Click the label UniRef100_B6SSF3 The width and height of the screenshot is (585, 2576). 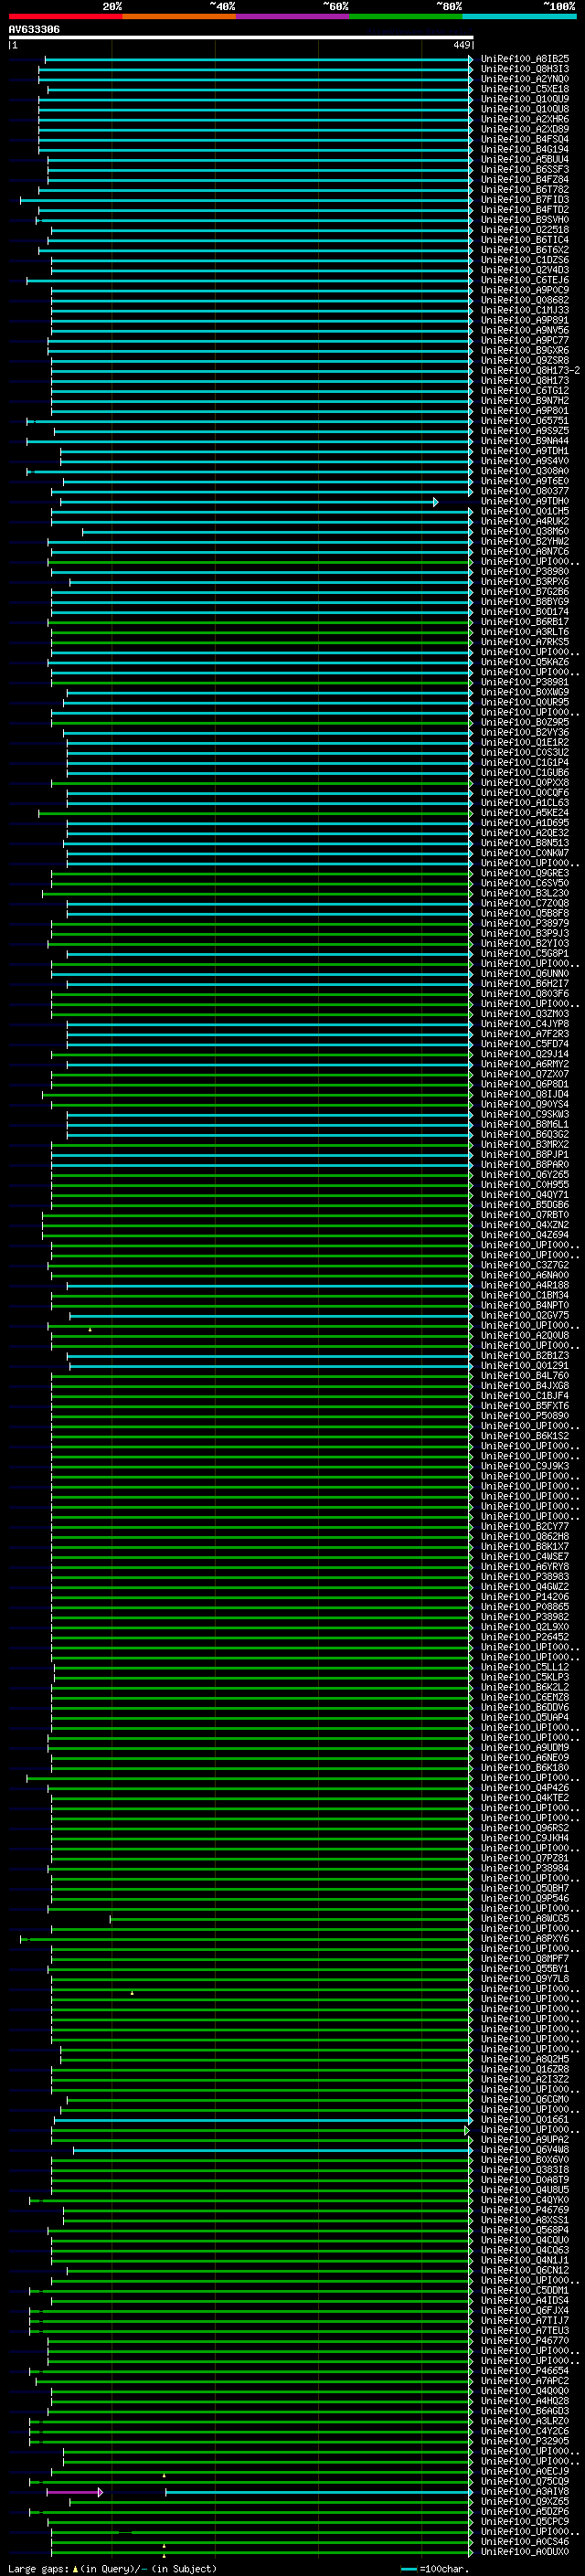coord(525,170)
